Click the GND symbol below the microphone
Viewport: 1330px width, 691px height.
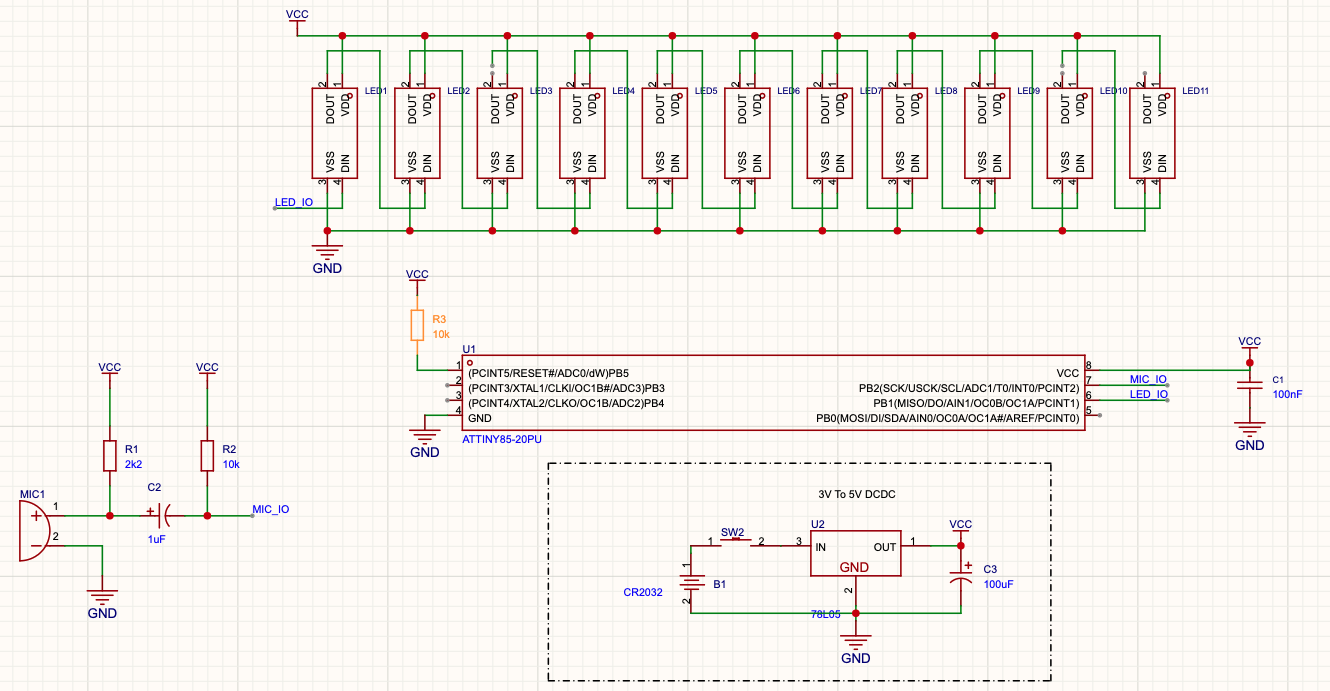(x=102, y=598)
